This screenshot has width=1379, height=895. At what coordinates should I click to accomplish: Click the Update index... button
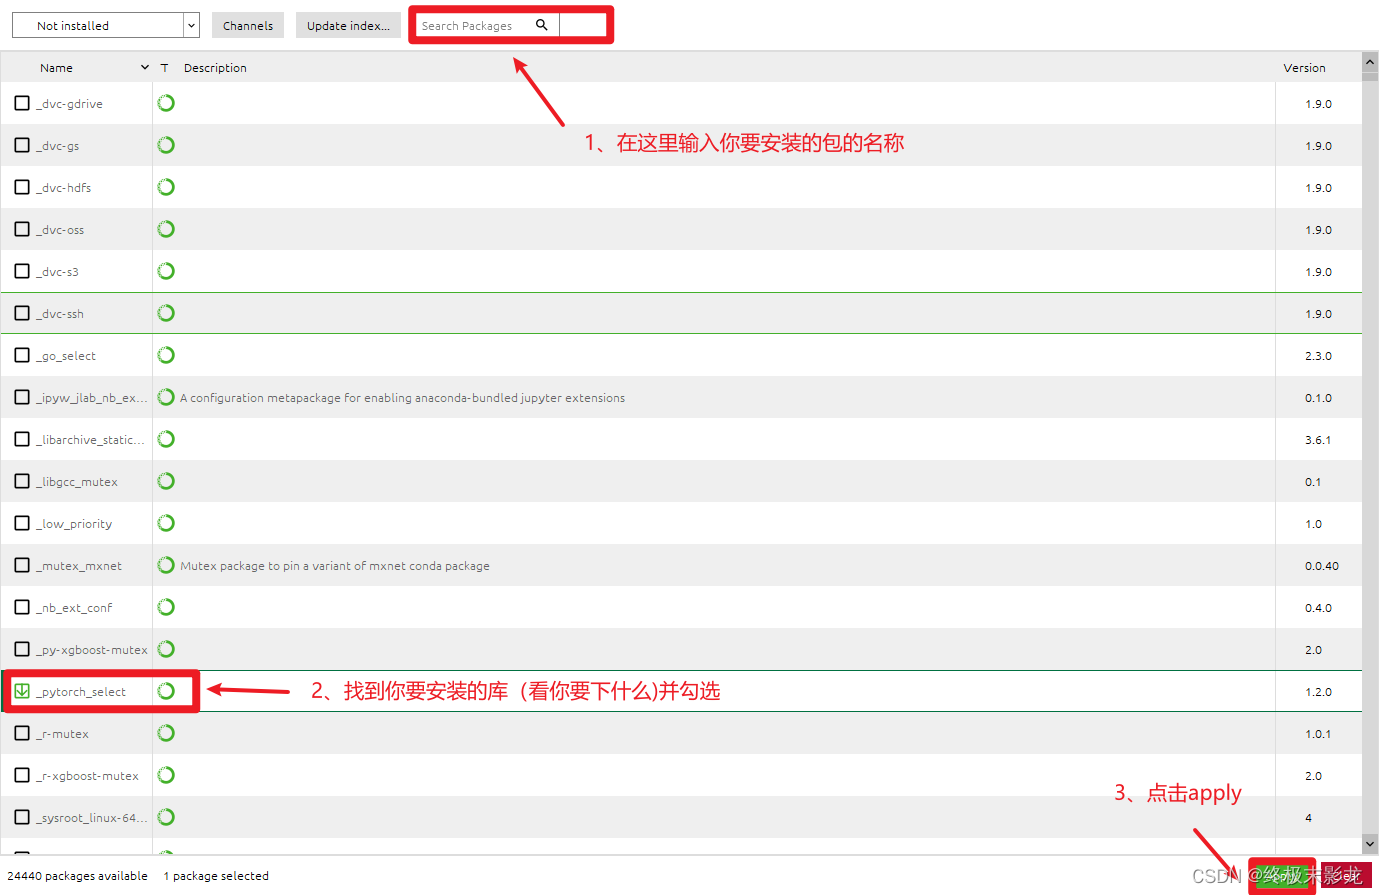tap(348, 25)
